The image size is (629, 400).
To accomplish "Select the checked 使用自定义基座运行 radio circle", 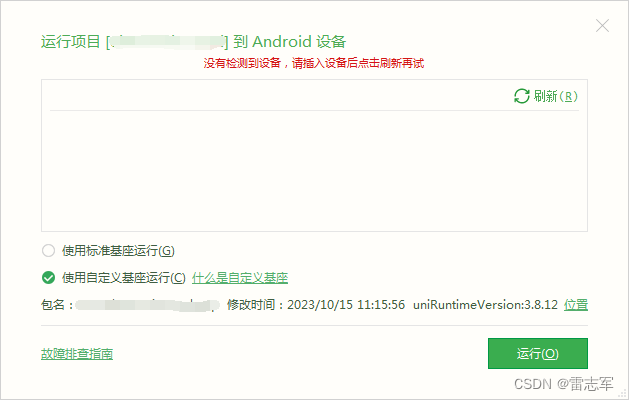I will point(48,278).
